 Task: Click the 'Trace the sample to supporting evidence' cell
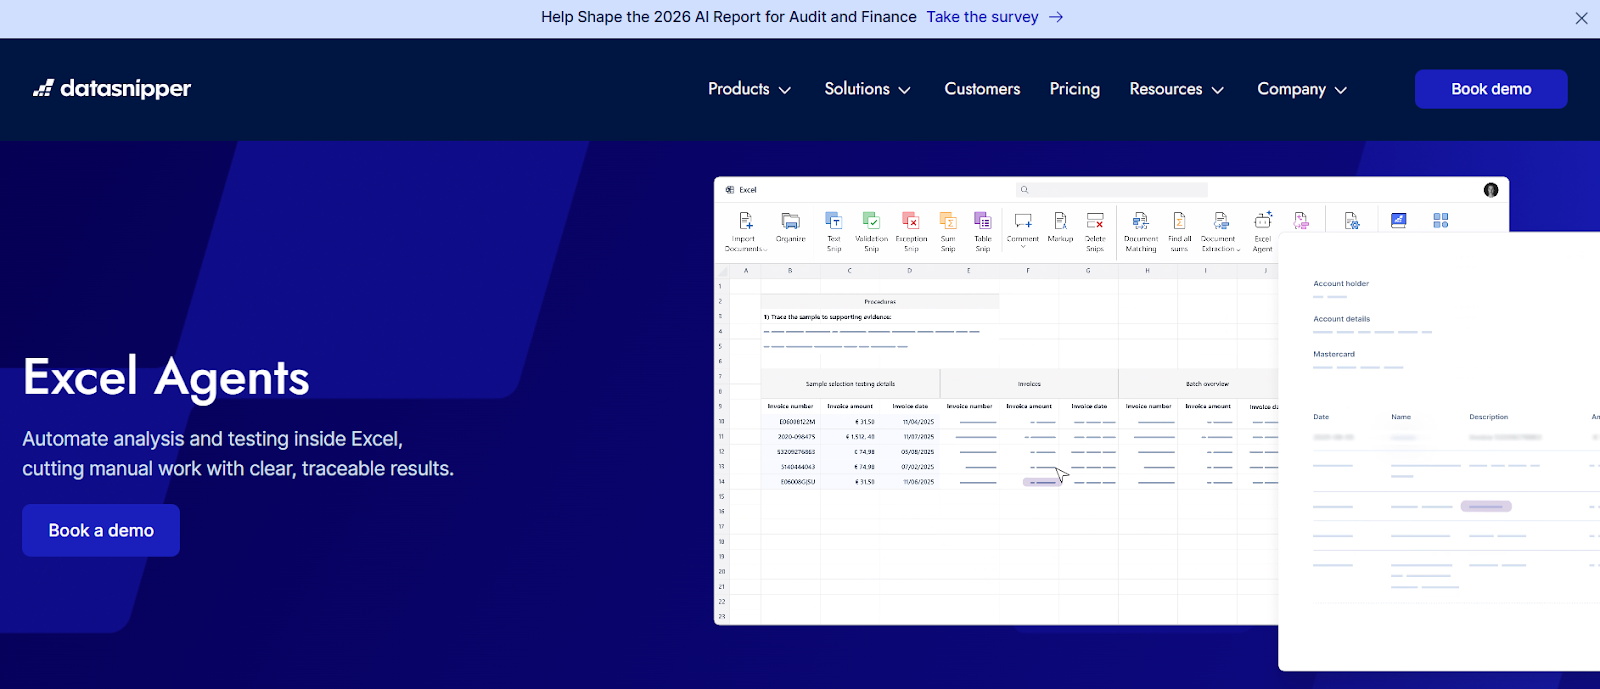827,317
